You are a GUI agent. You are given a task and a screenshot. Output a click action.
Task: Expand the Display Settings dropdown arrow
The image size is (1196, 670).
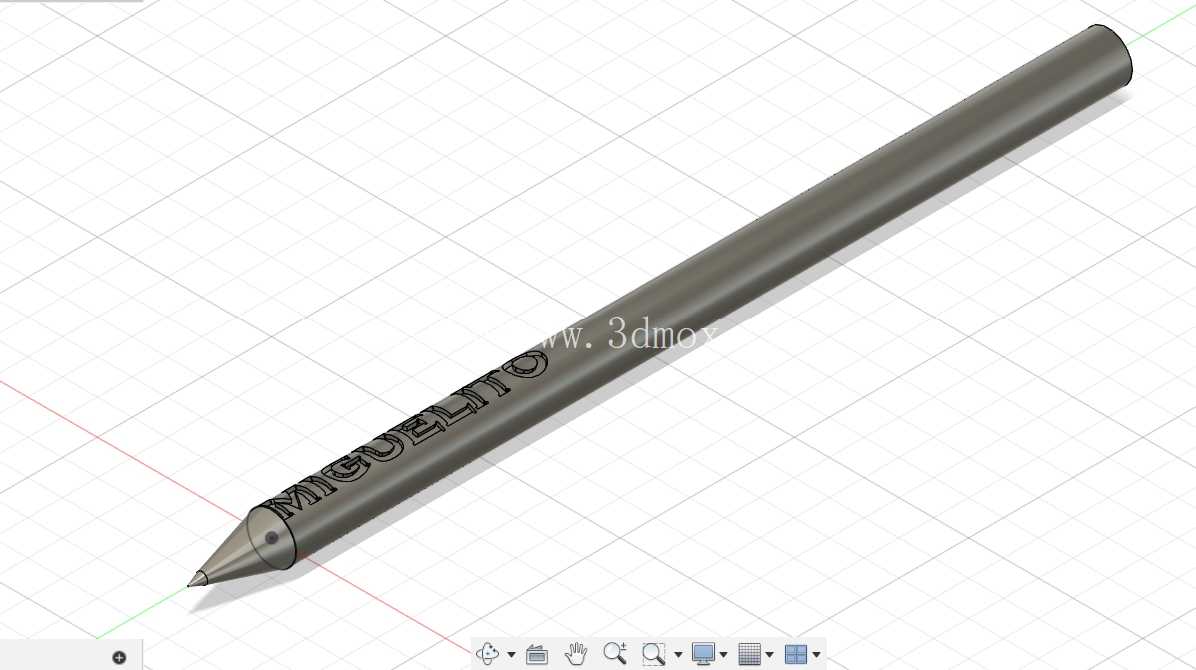723,655
